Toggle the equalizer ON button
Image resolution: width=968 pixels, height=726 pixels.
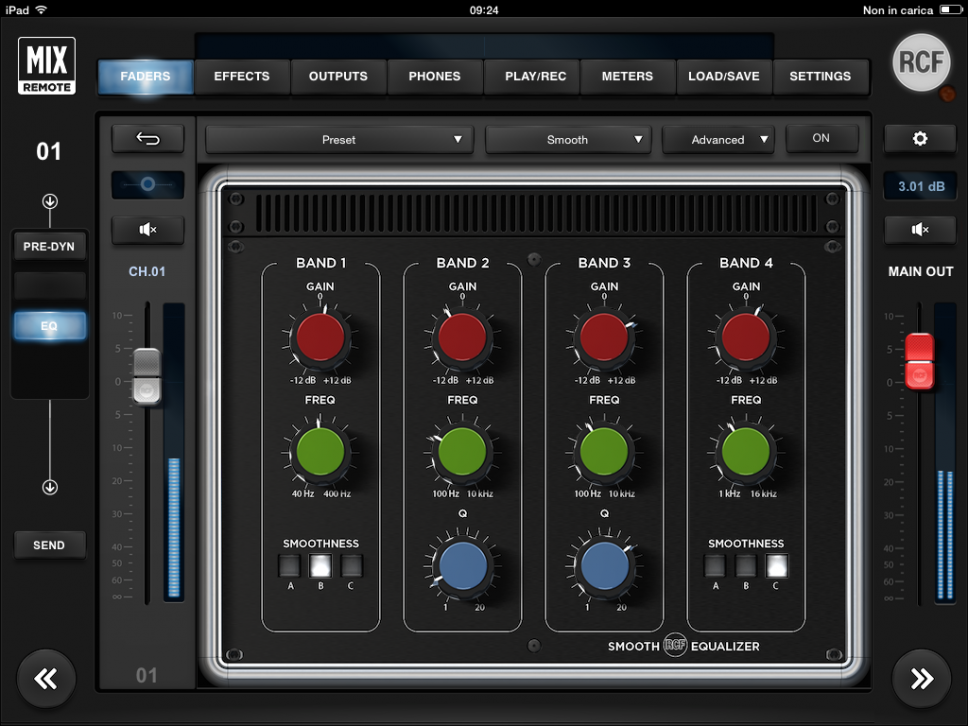pos(821,139)
